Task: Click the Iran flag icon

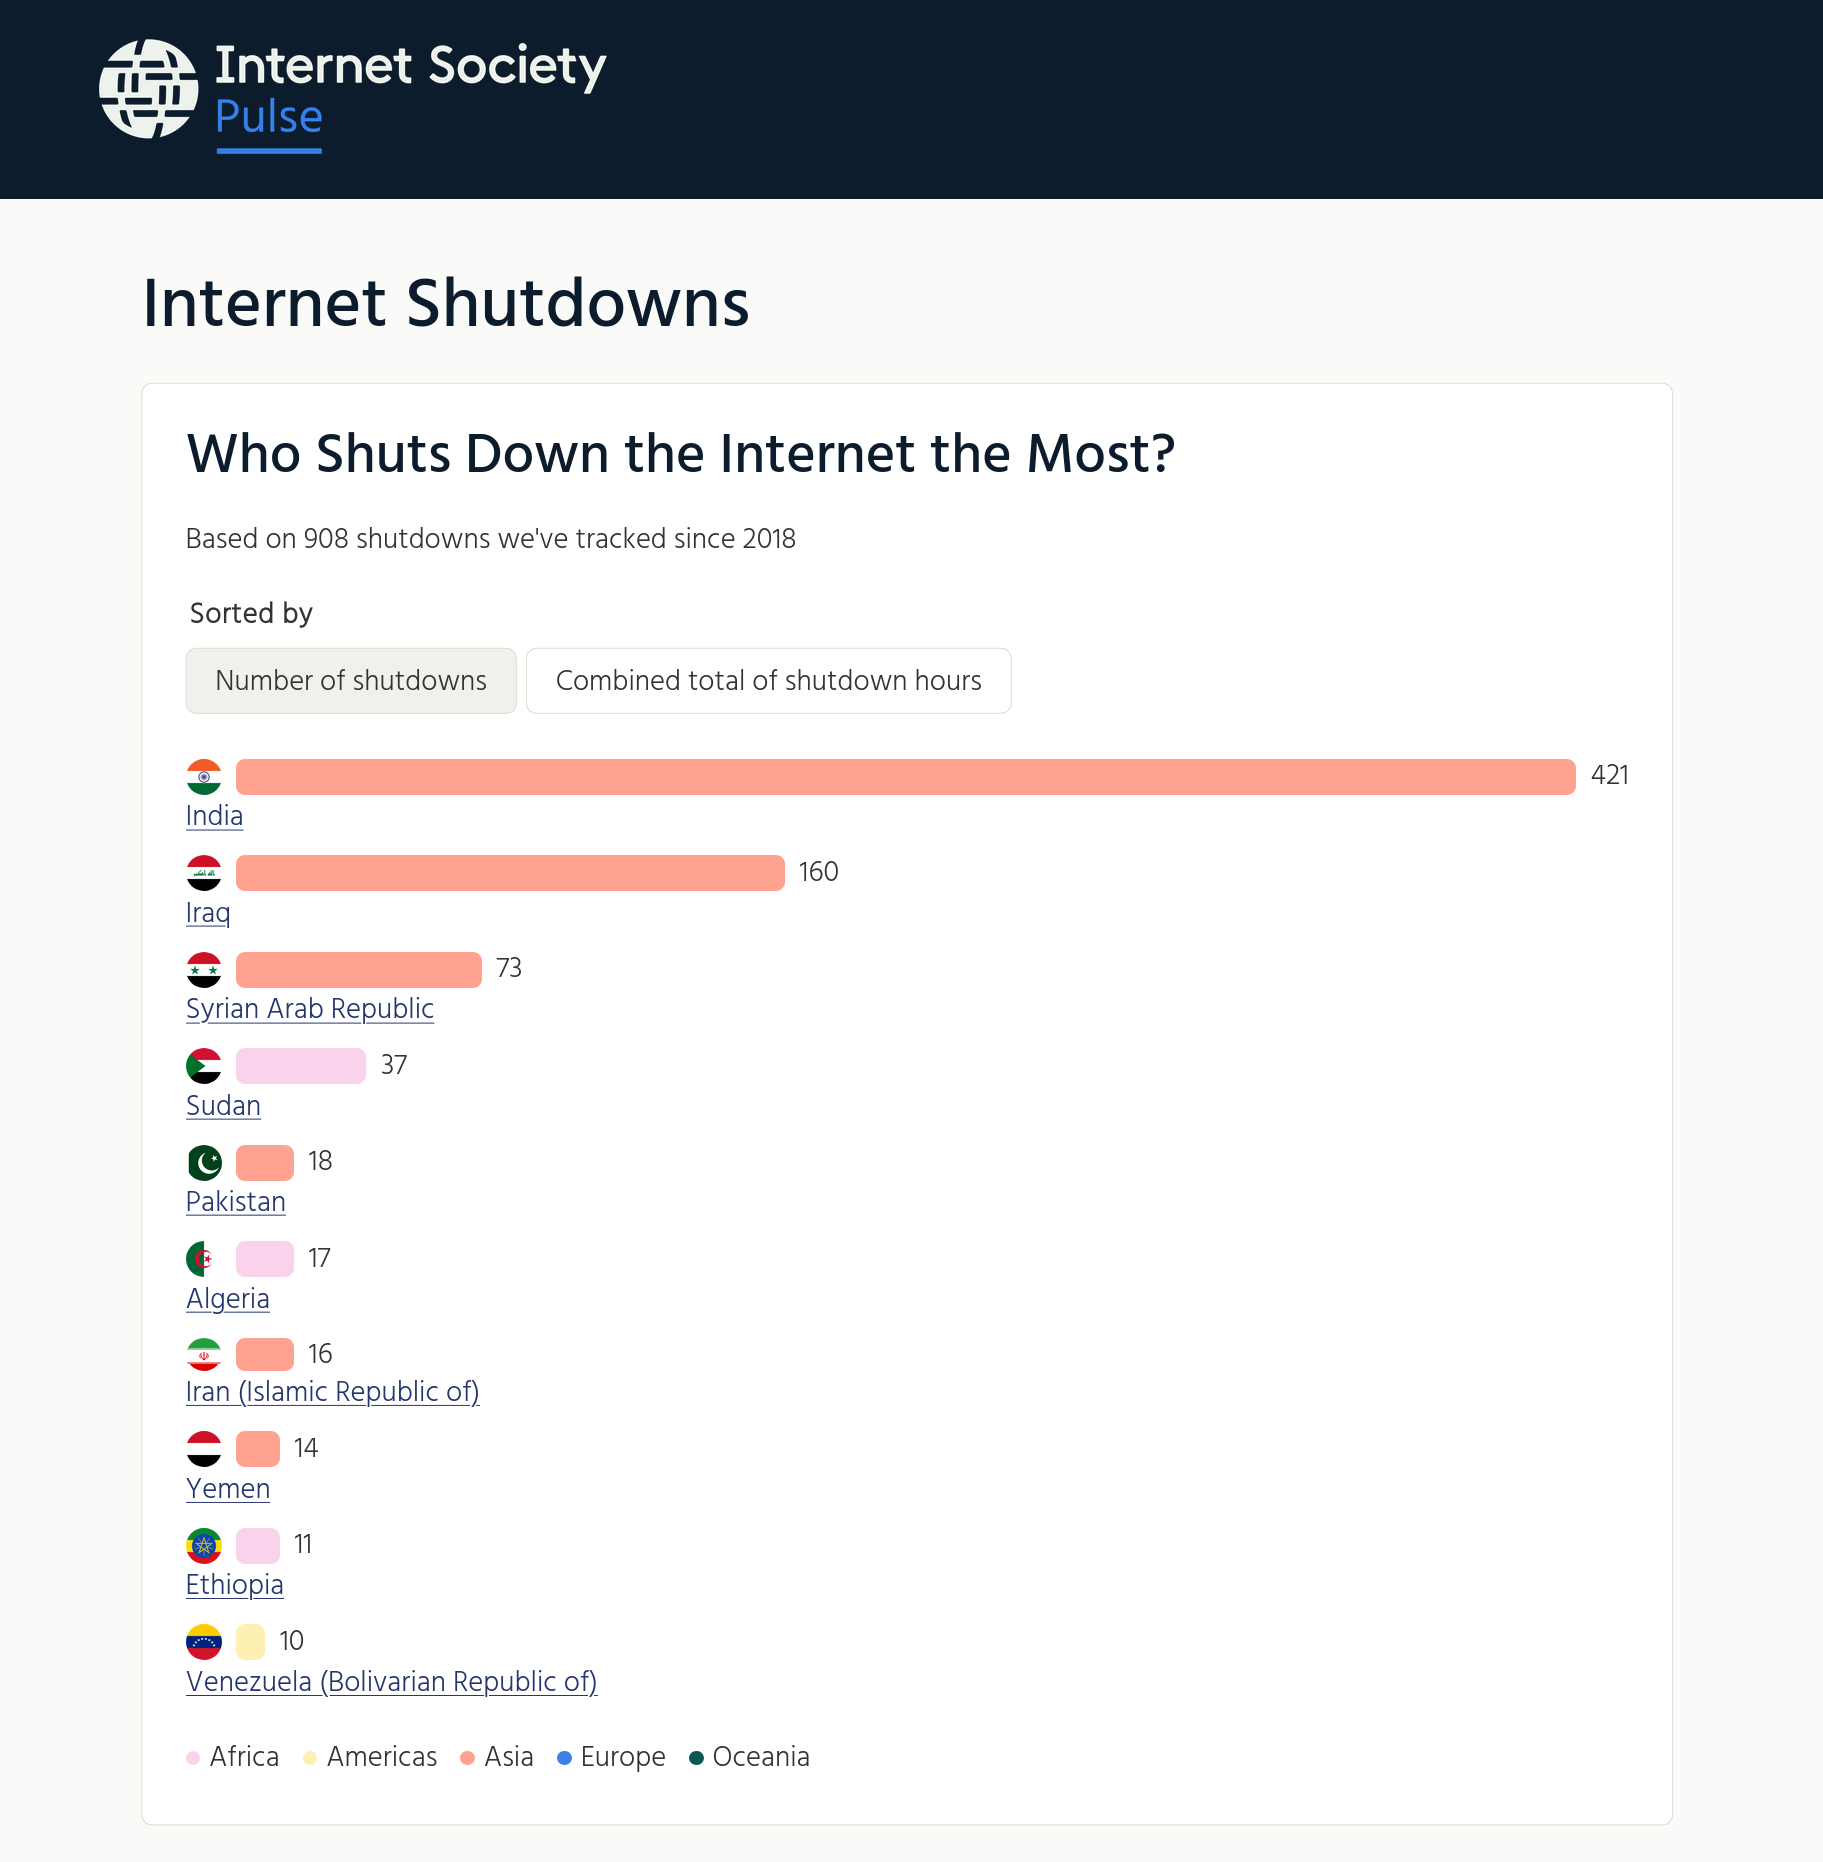Action: 204,1353
